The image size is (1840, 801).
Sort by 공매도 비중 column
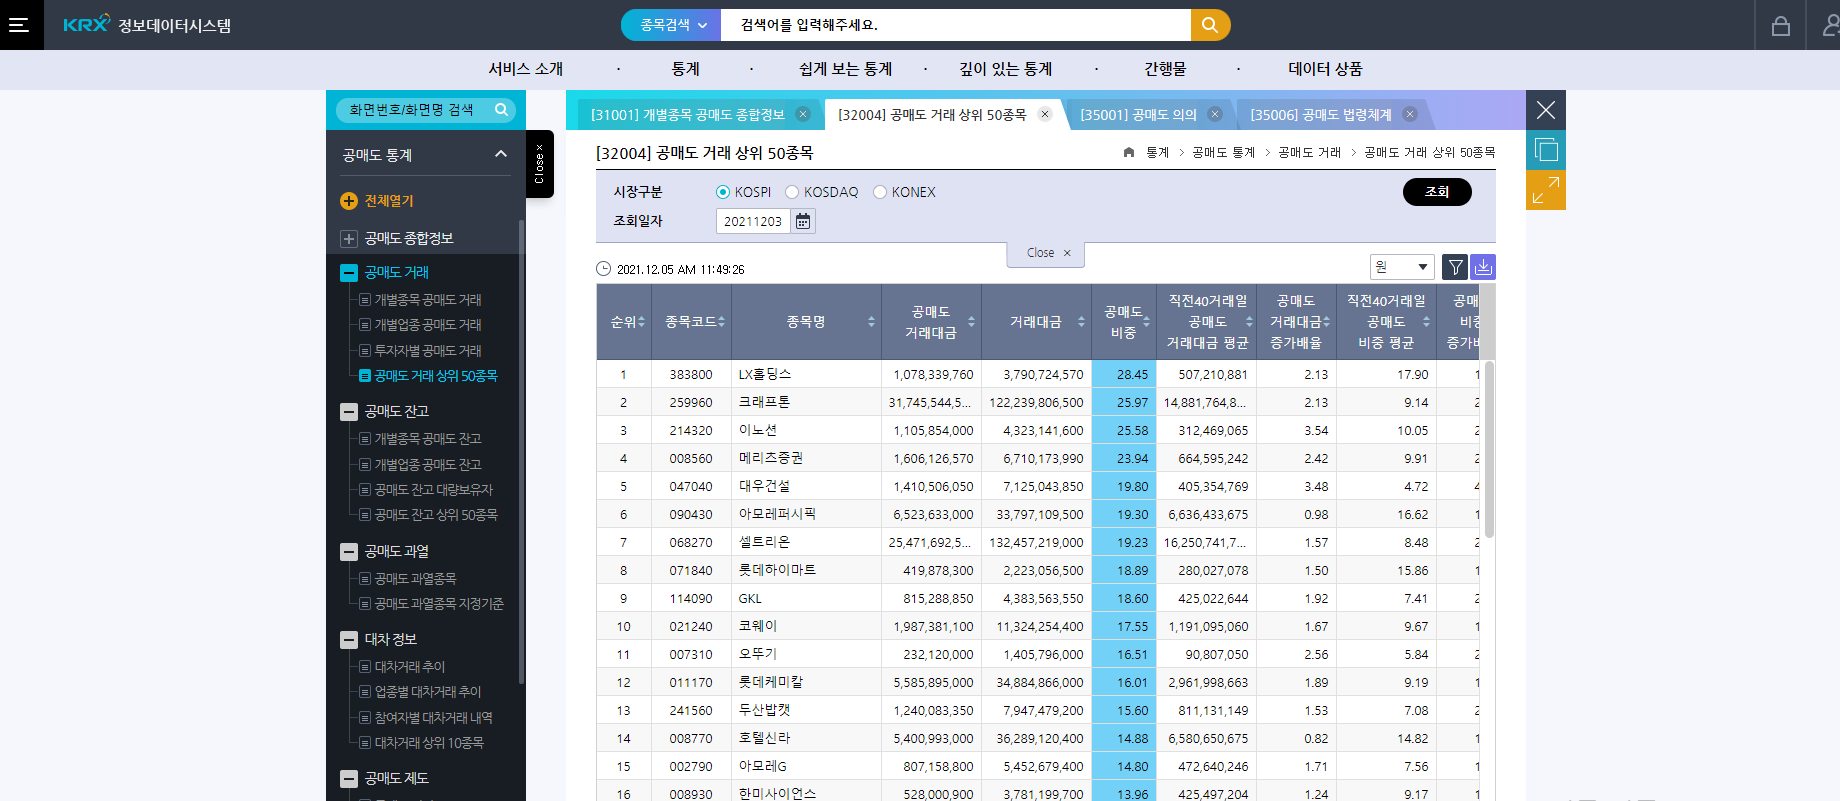coord(1146,321)
